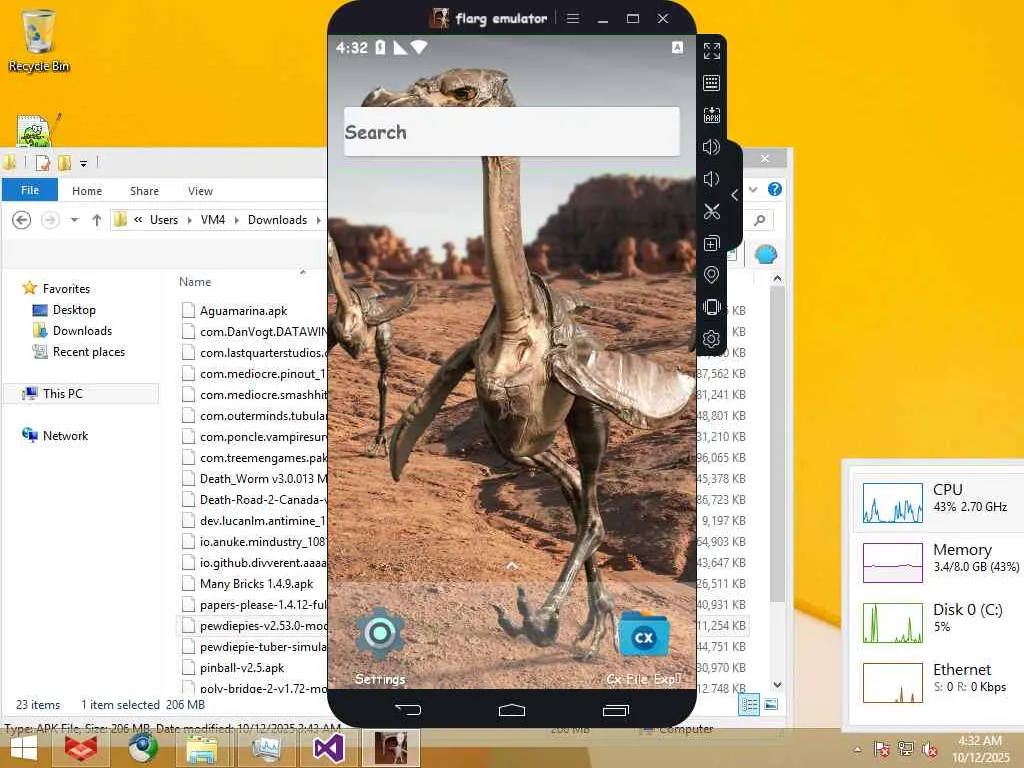Open the View ribbon tab in Explorer
1024x768 pixels.
click(x=200, y=191)
